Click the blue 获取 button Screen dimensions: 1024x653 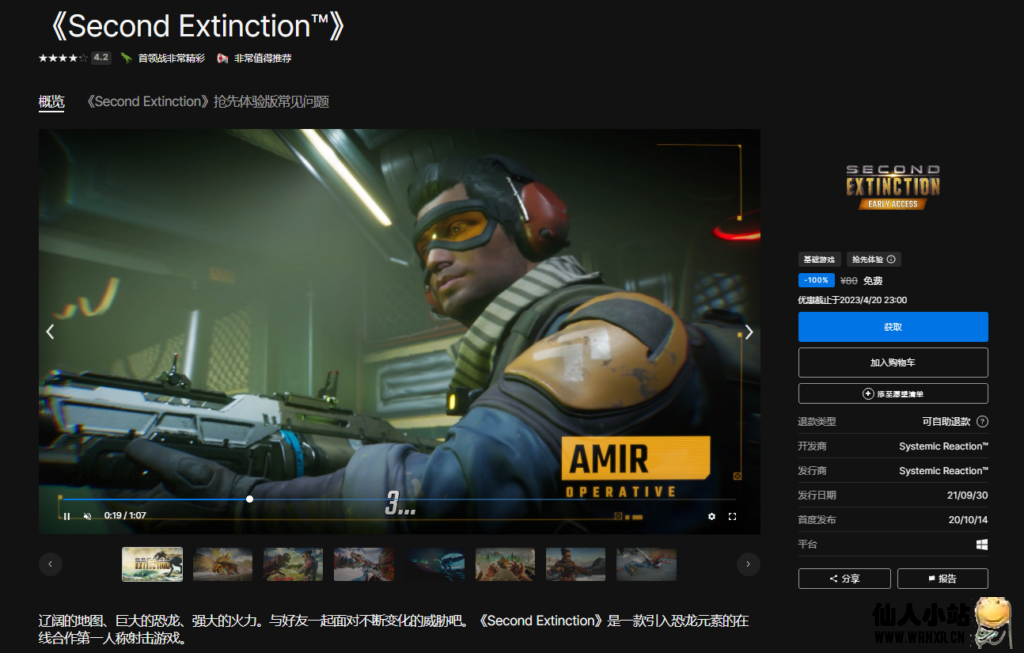pyautogui.click(x=893, y=327)
